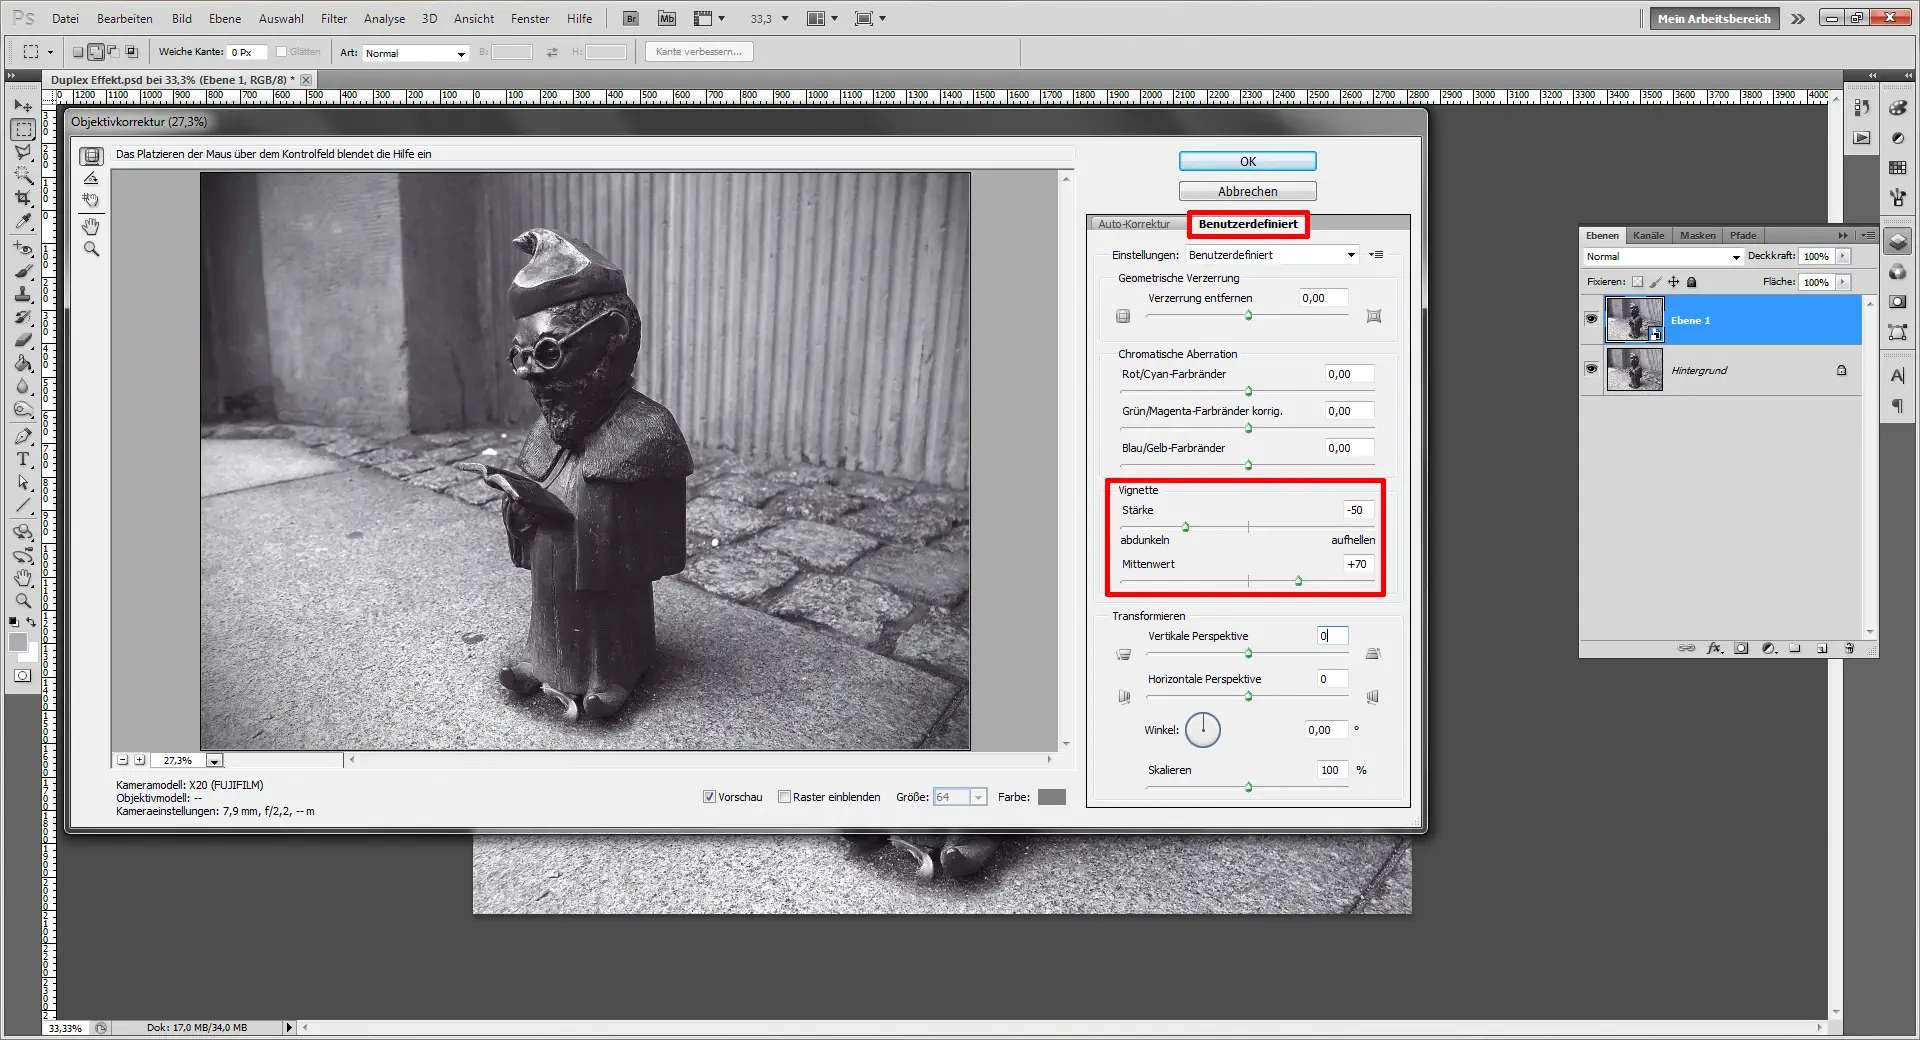Click the Farbe grid color swatch

click(1051, 797)
